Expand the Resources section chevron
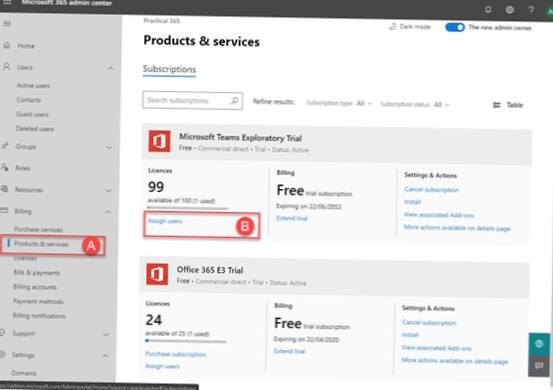Image resolution: width=553 pixels, height=390 pixels. pyautogui.click(x=109, y=191)
